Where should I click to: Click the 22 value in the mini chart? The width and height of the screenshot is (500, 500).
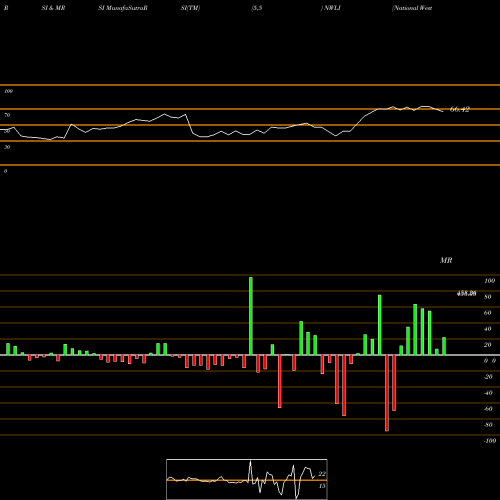[x=322, y=474]
